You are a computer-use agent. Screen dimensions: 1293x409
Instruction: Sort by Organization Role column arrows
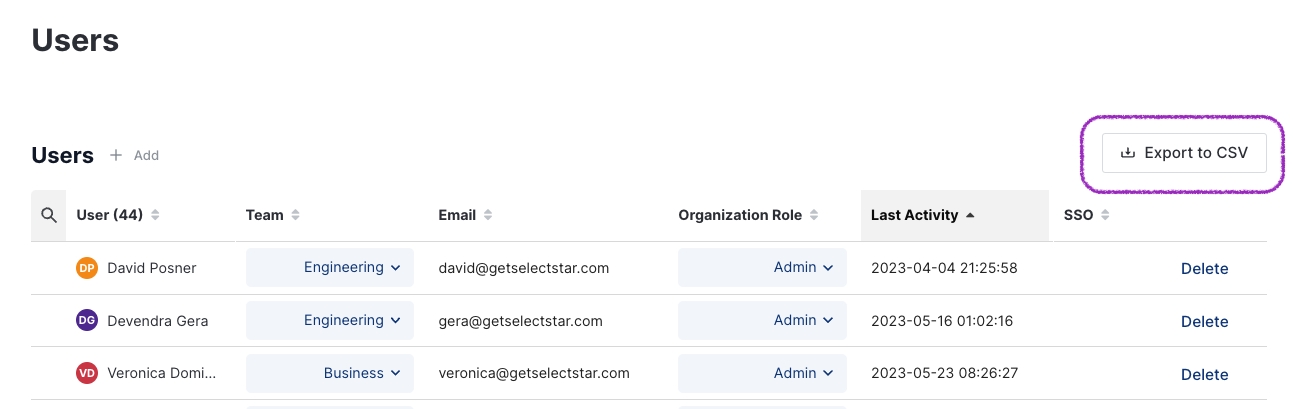coord(814,215)
